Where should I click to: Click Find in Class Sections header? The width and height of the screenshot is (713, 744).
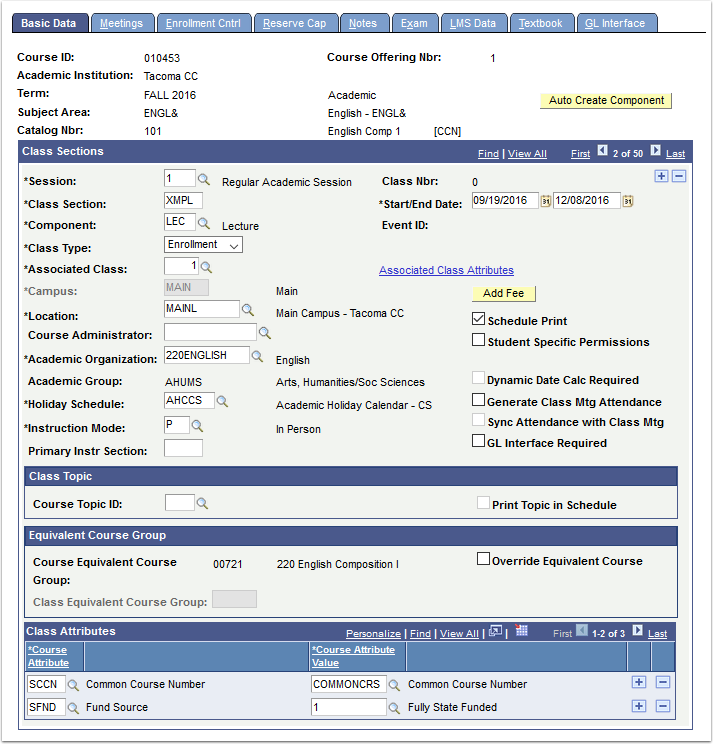488,154
